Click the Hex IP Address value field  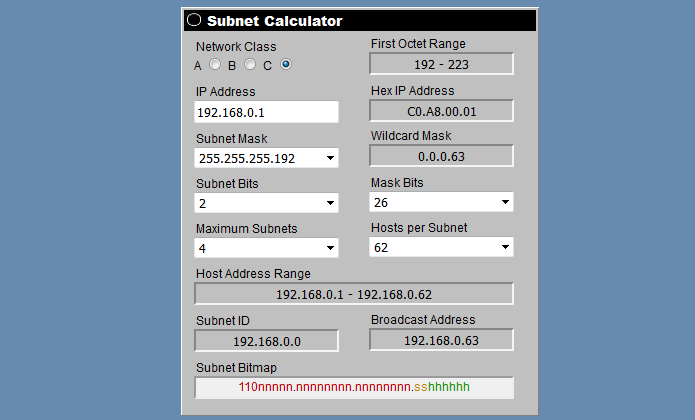441,111
